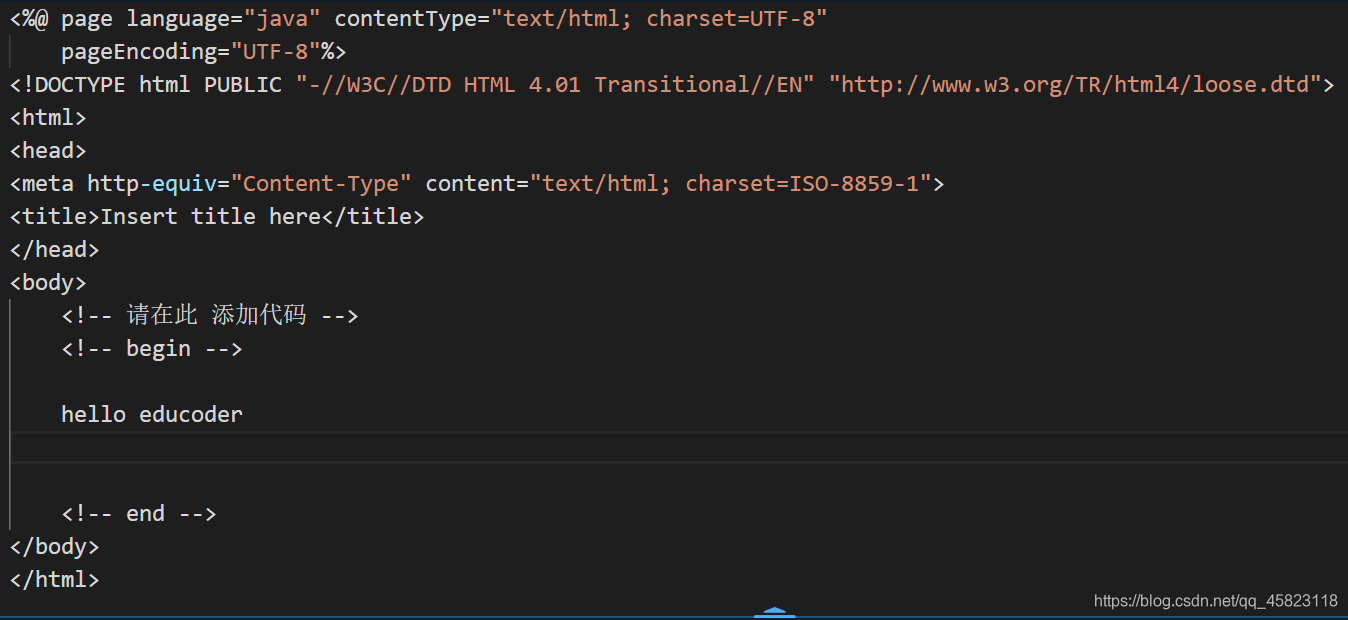The height and width of the screenshot is (620, 1348).
Task: Click the 'pageEncoding="UTF-8"' line
Action: coord(203,51)
